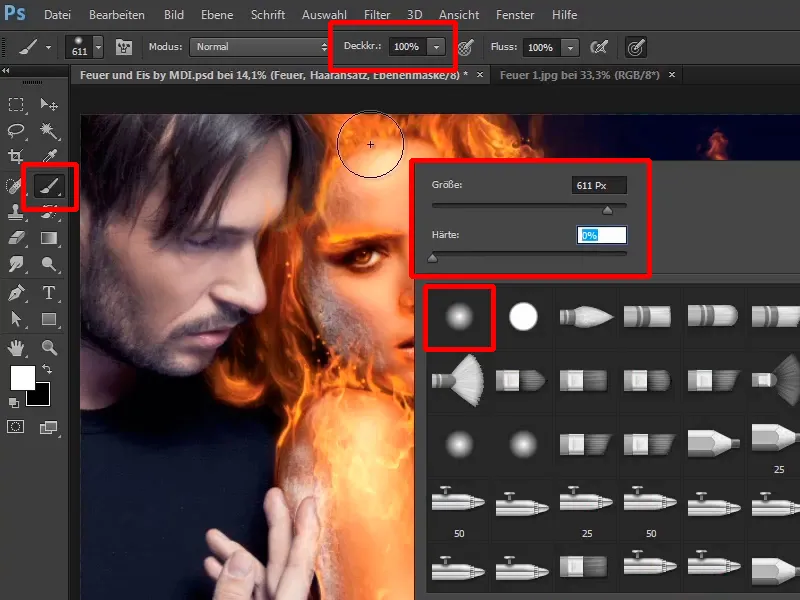Collapse the toolbox panel double arrows
The image size is (800, 600).
point(6,71)
